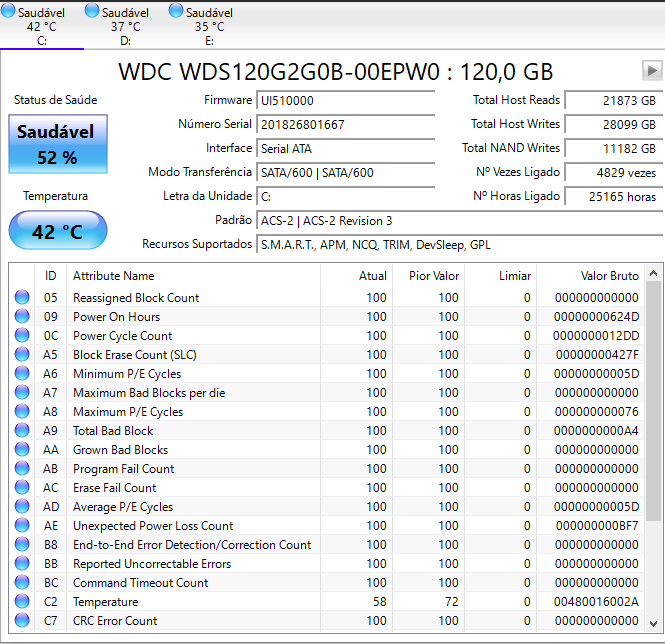Click status icon of Command Timeout Count row
This screenshot has height=644, width=665.
22,582
